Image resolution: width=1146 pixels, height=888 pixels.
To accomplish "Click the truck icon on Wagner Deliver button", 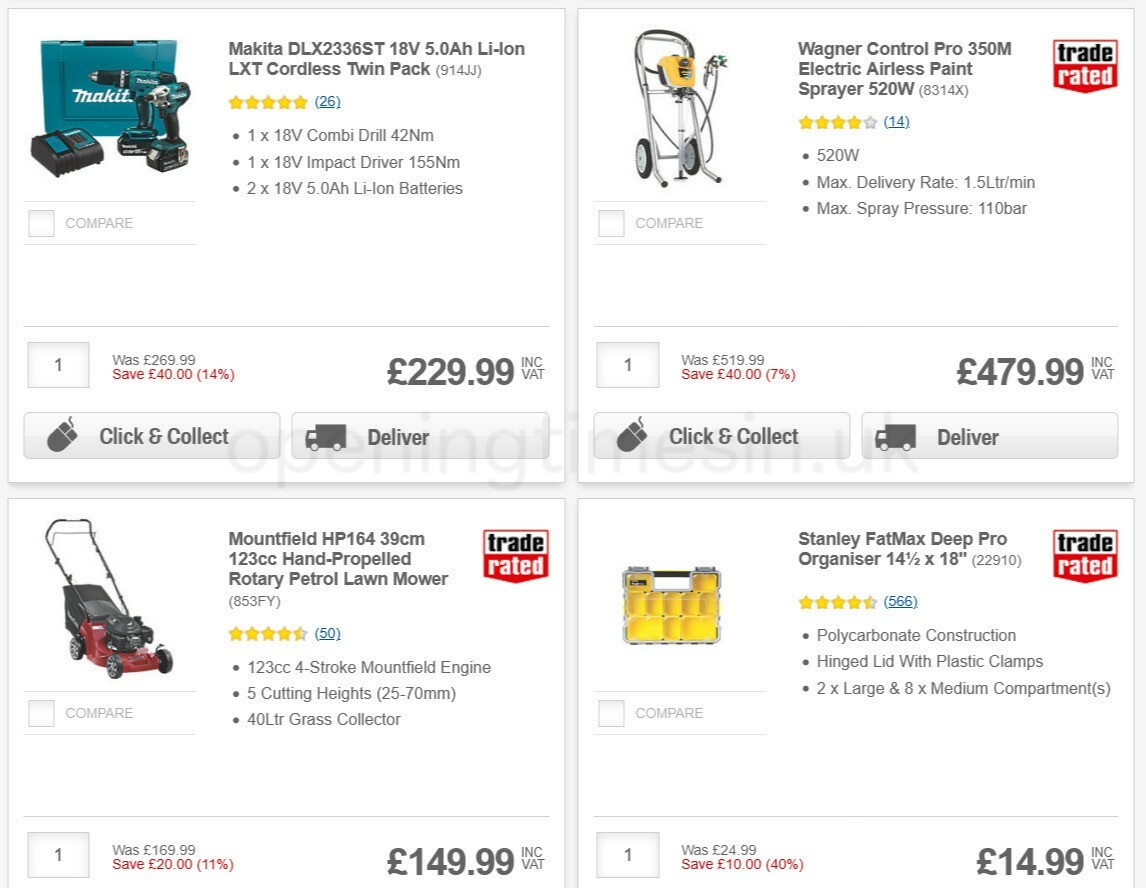I will click(x=899, y=435).
